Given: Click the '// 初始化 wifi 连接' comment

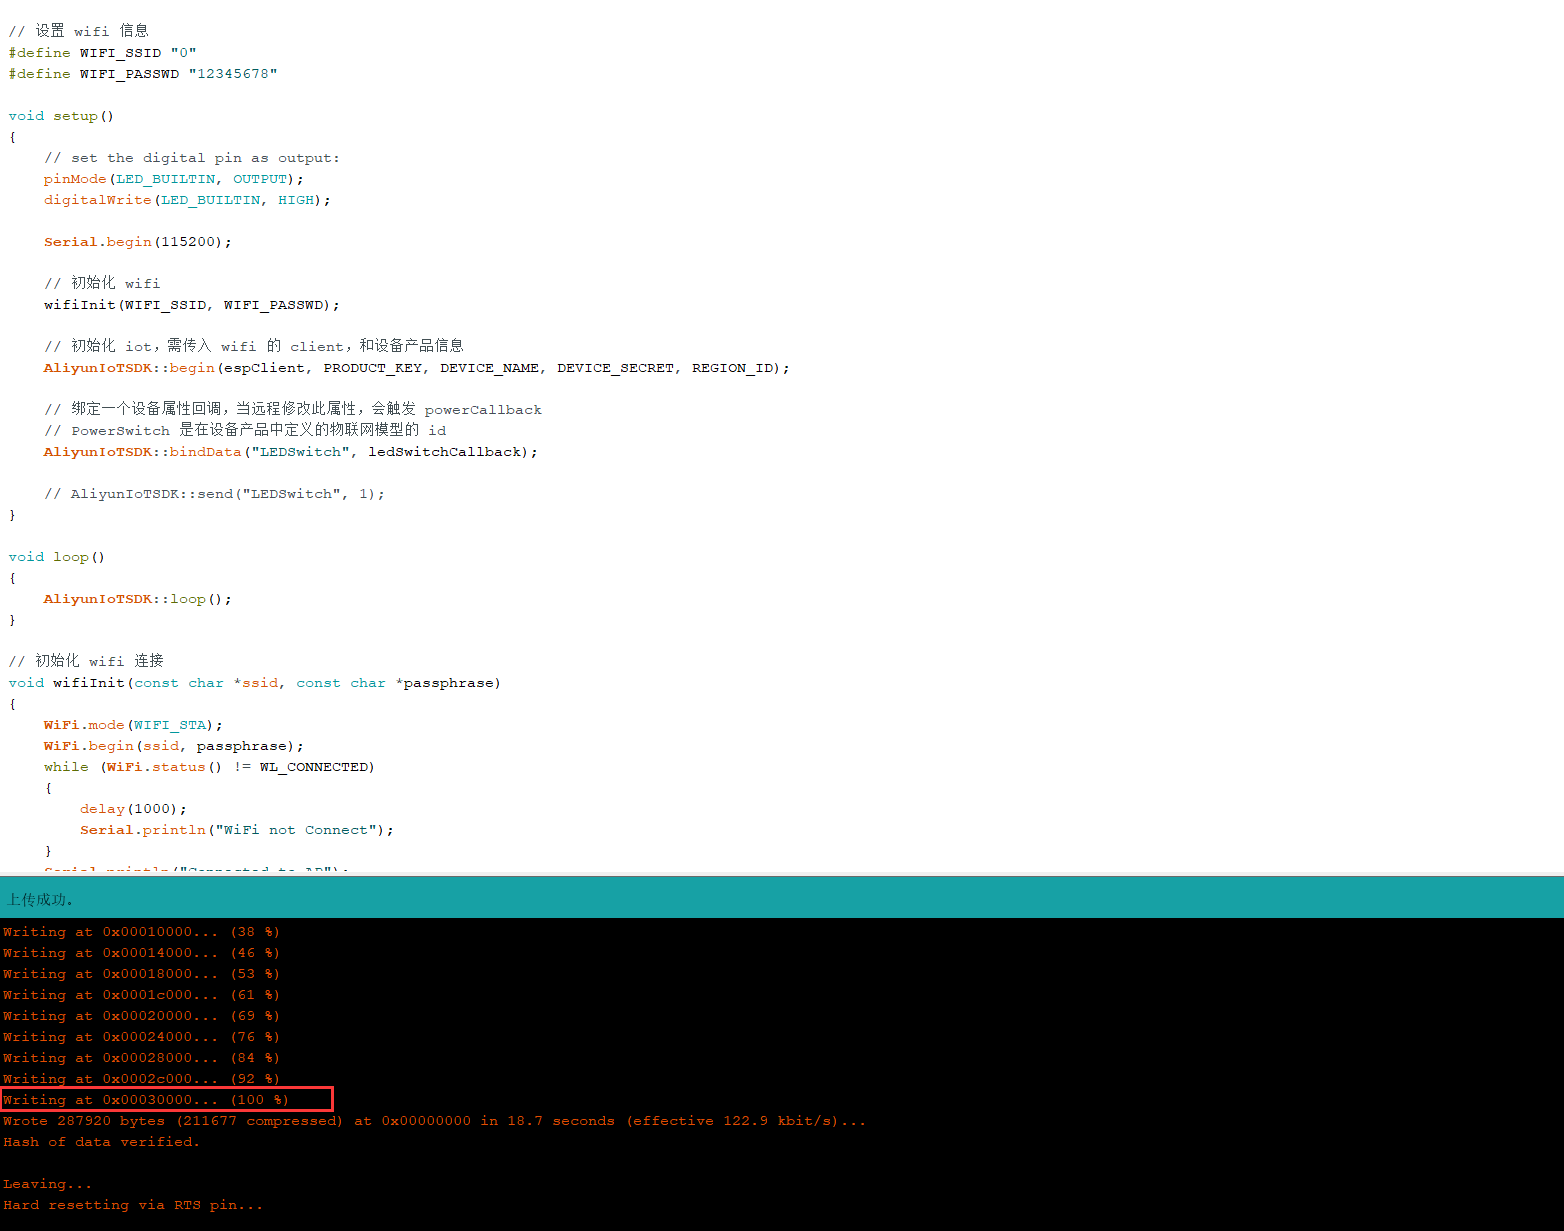Looking at the screenshot, I should click(86, 661).
